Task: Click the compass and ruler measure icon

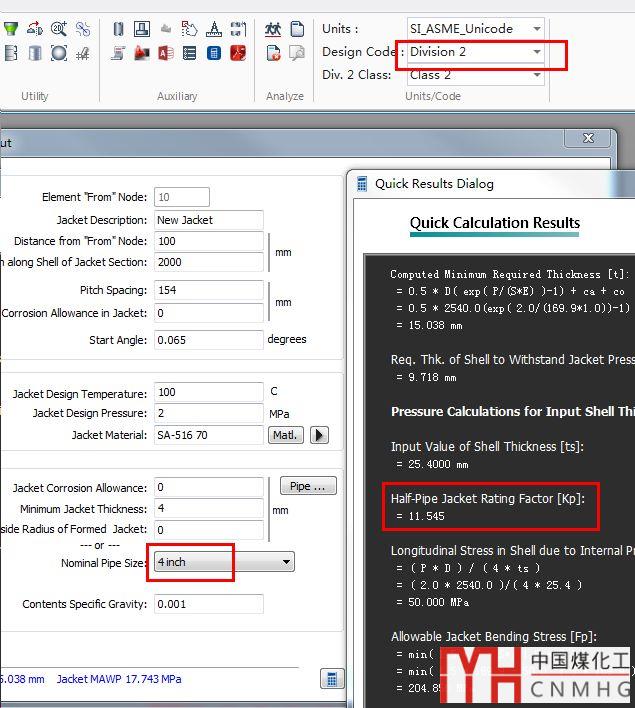Action: click(x=214, y=29)
